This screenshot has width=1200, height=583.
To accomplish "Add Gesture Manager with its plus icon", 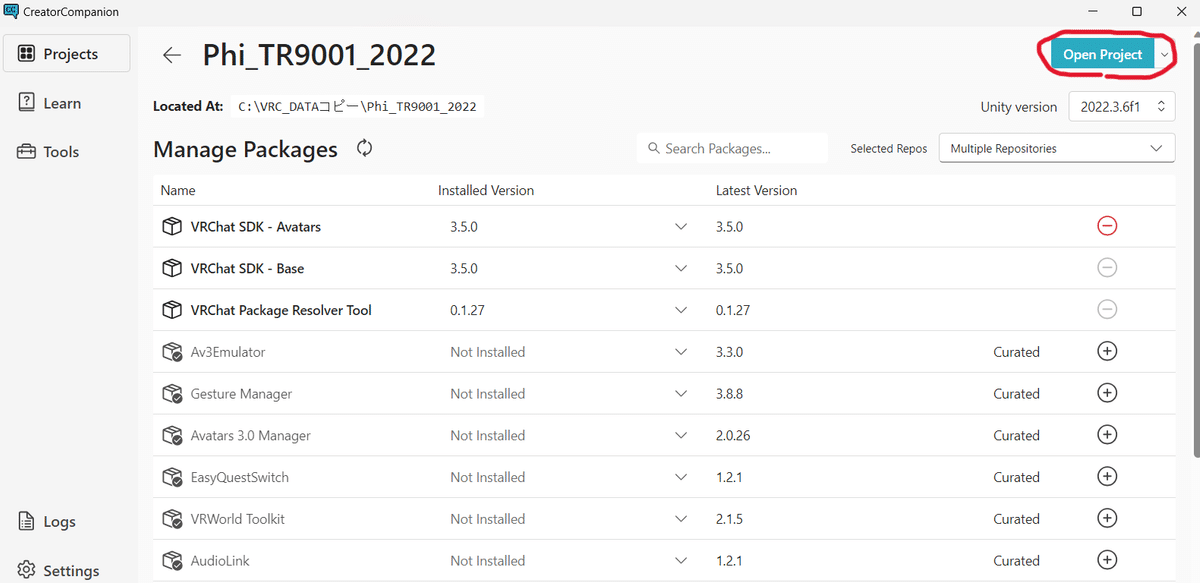I will point(1107,393).
